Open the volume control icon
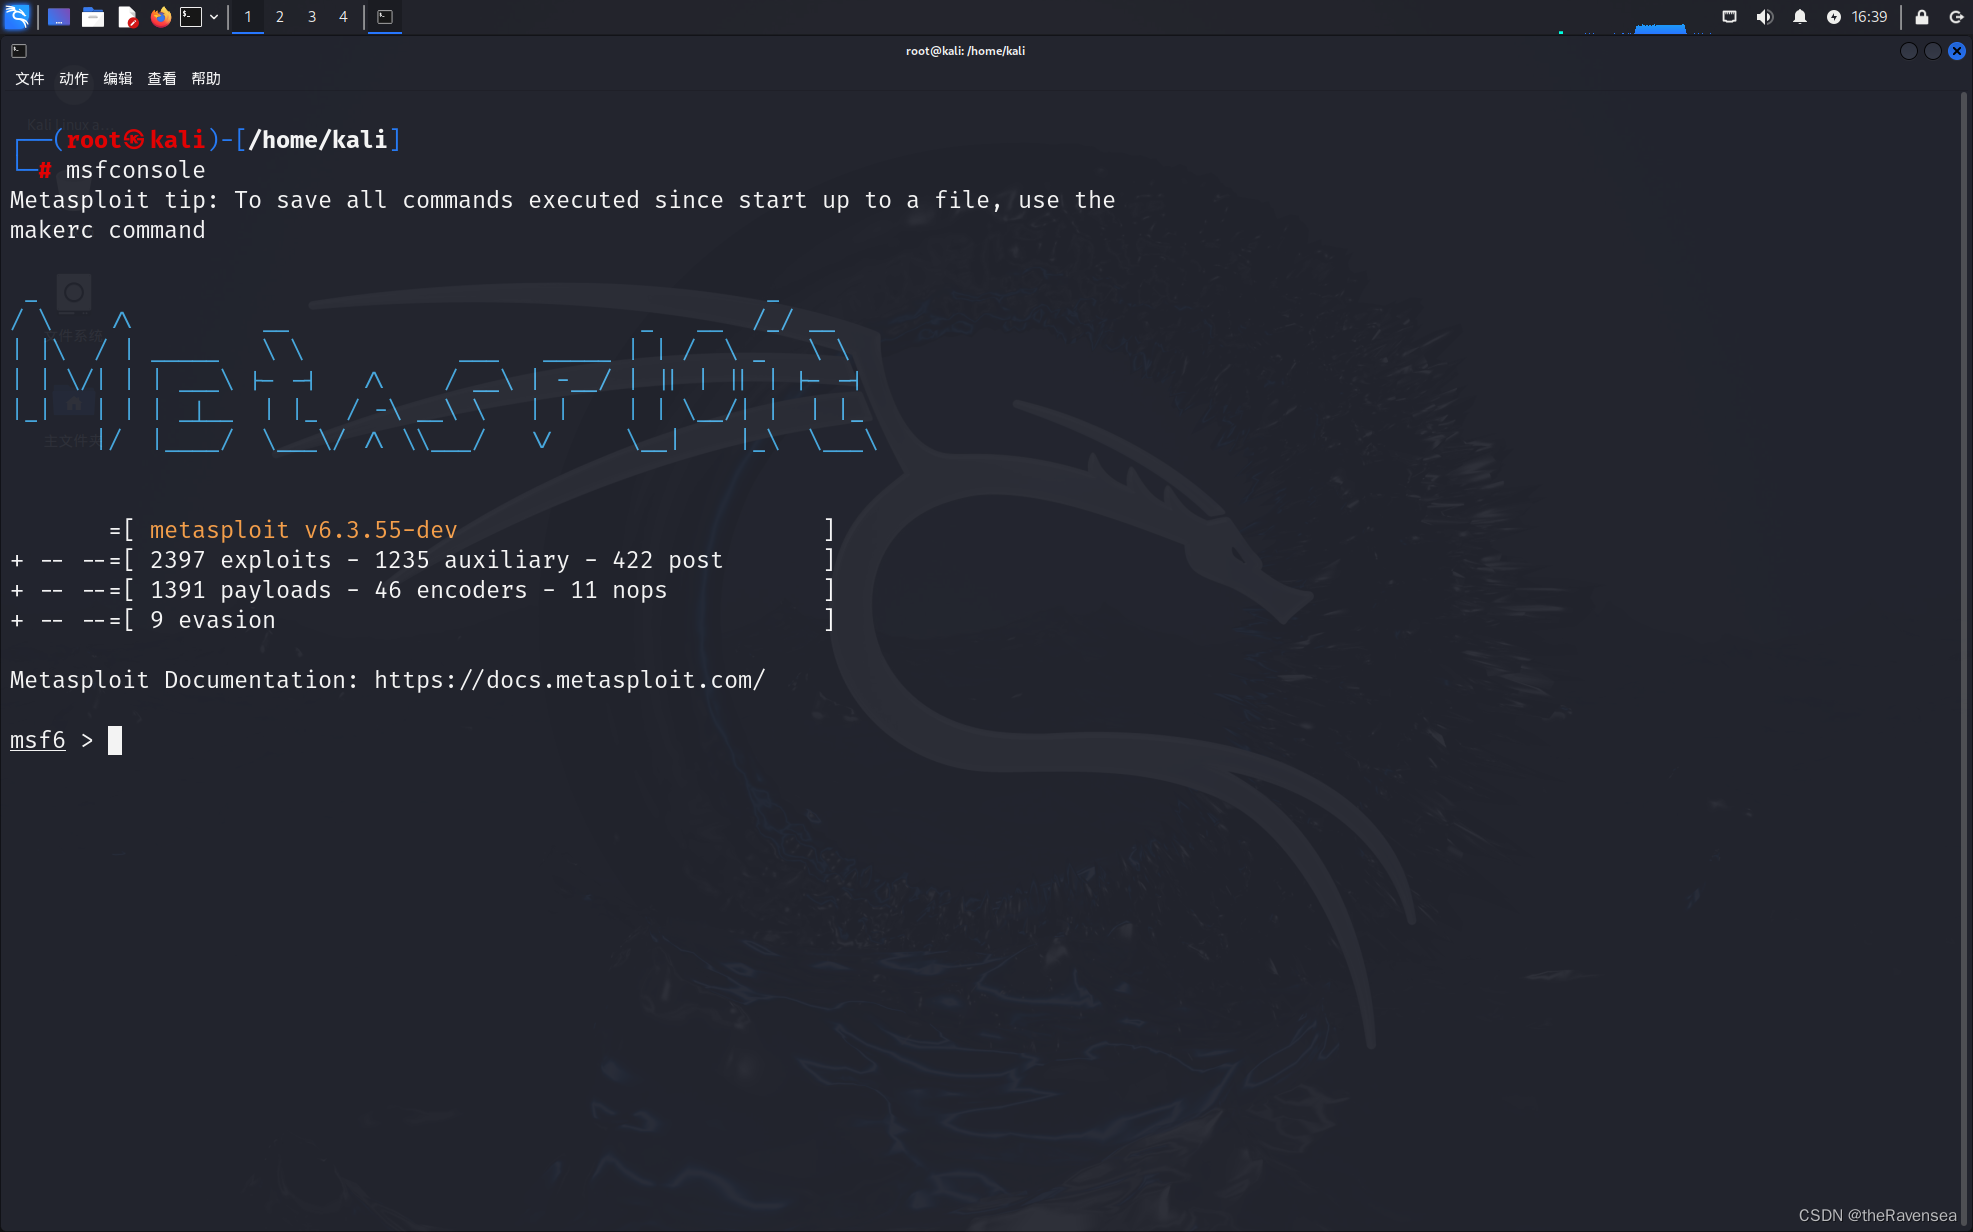The image size is (1973, 1232). [1765, 17]
